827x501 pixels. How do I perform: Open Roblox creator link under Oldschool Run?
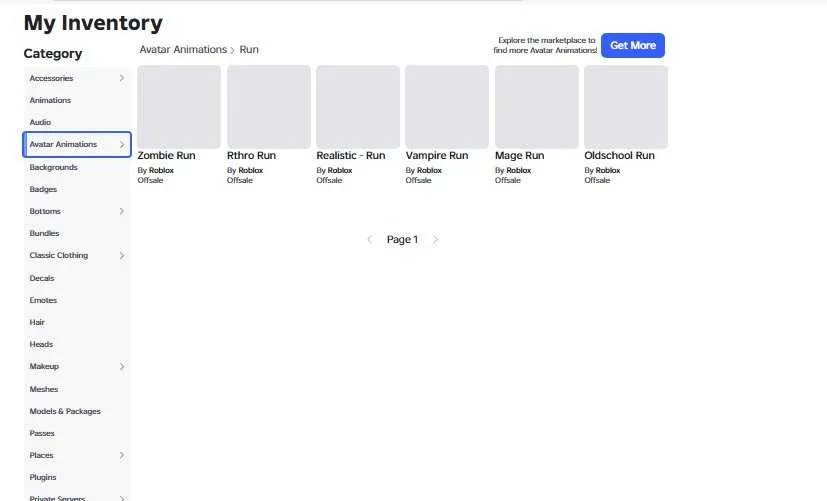[608, 170]
